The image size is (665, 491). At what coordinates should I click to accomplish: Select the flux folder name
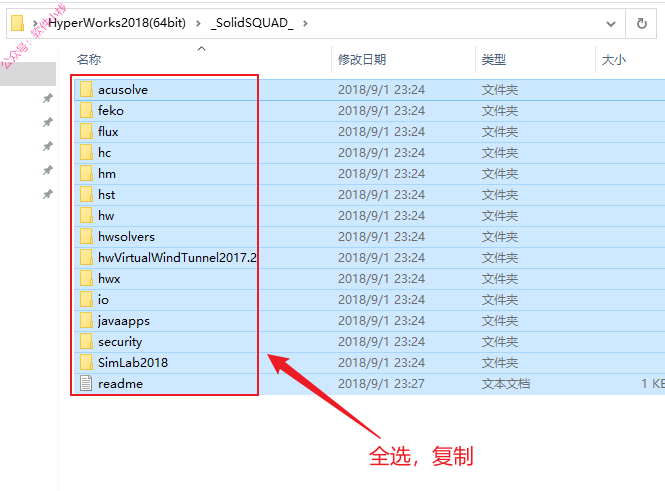click(x=108, y=131)
